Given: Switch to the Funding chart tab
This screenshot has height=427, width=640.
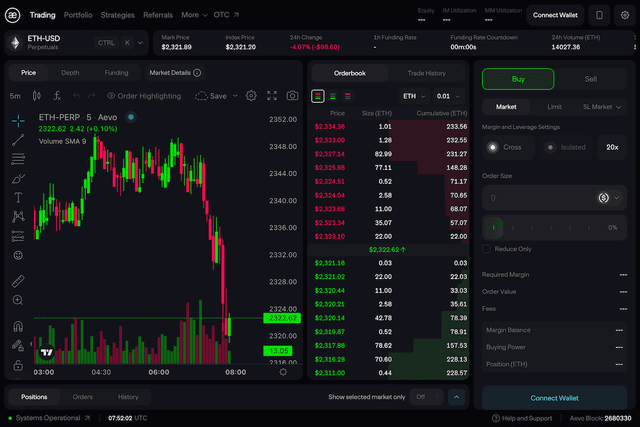Looking at the screenshot, I should (x=116, y=73).
